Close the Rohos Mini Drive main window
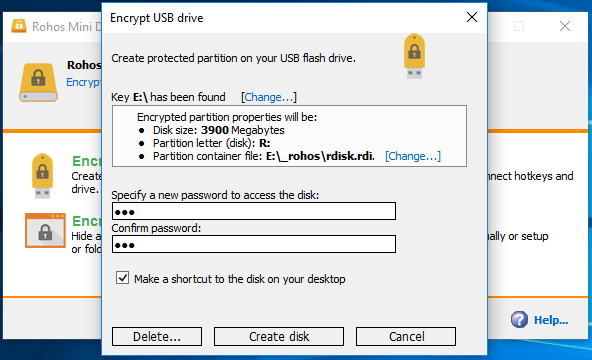The width and height of the screenshot is (592, 360). click(565, 26)
